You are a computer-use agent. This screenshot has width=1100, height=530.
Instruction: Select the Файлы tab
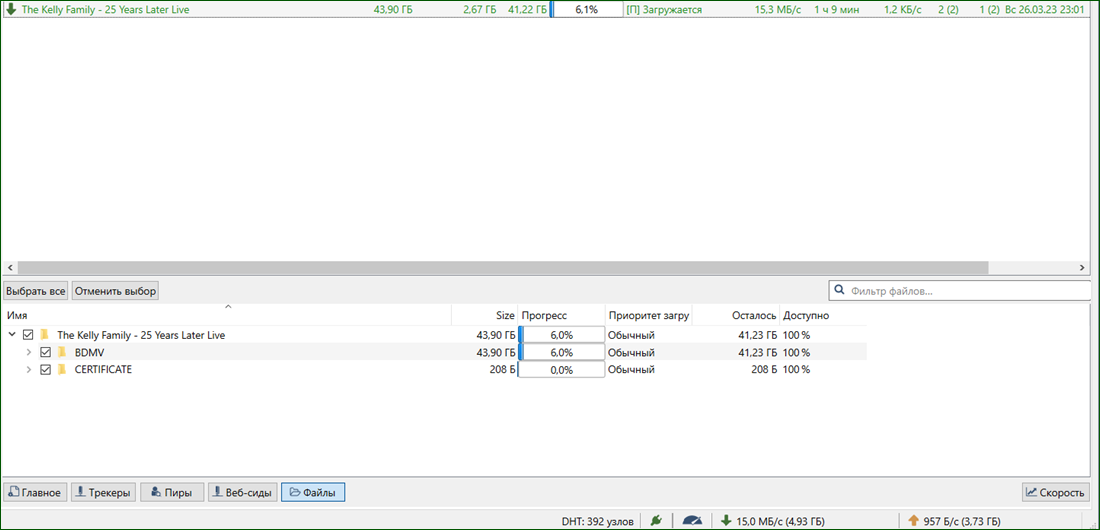[x=313, y=493]
